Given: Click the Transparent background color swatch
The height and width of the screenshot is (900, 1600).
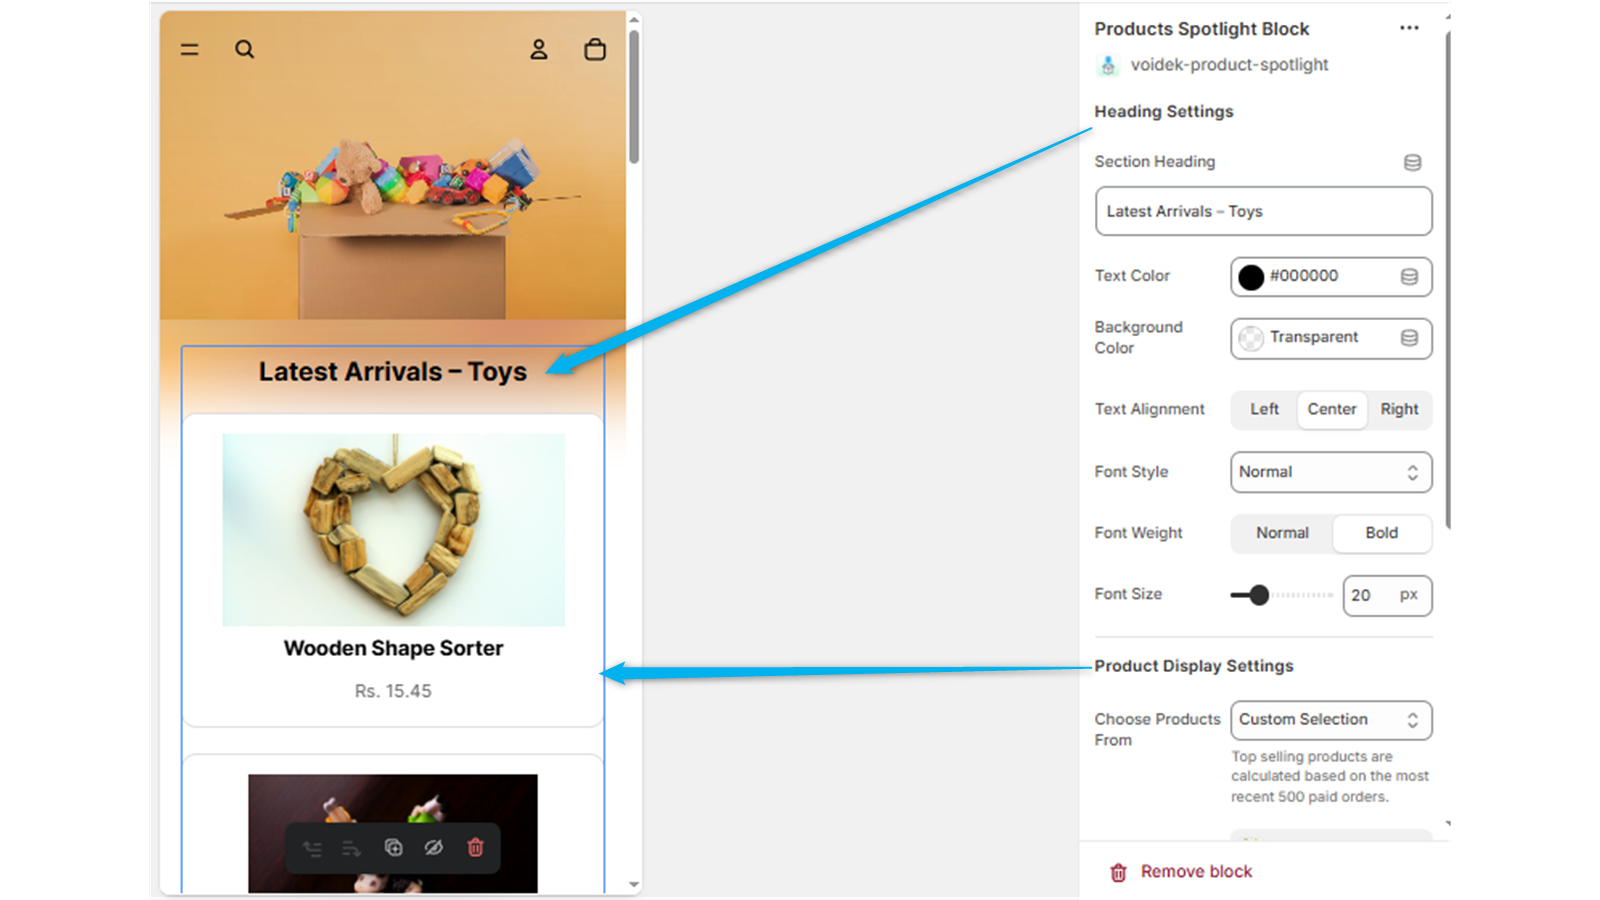Looking at the screenshot, I should tap(1251, 339).
